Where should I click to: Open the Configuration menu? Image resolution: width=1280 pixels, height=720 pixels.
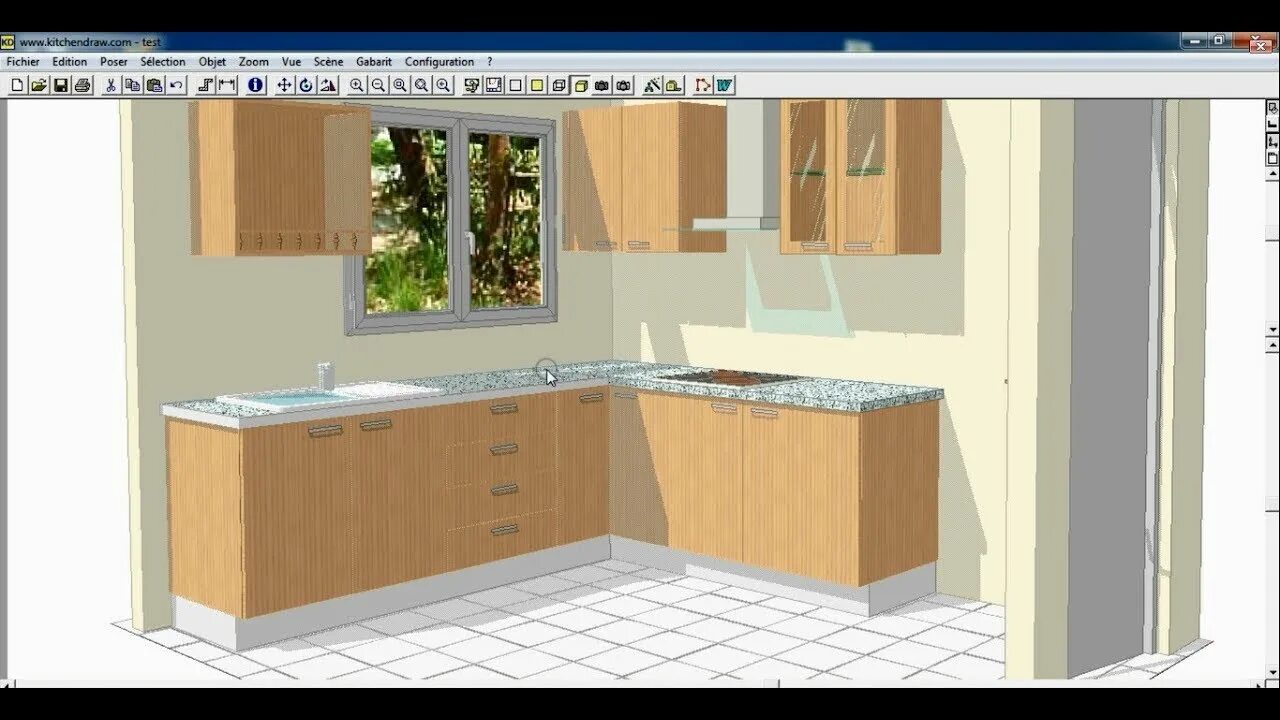point(440,61)
